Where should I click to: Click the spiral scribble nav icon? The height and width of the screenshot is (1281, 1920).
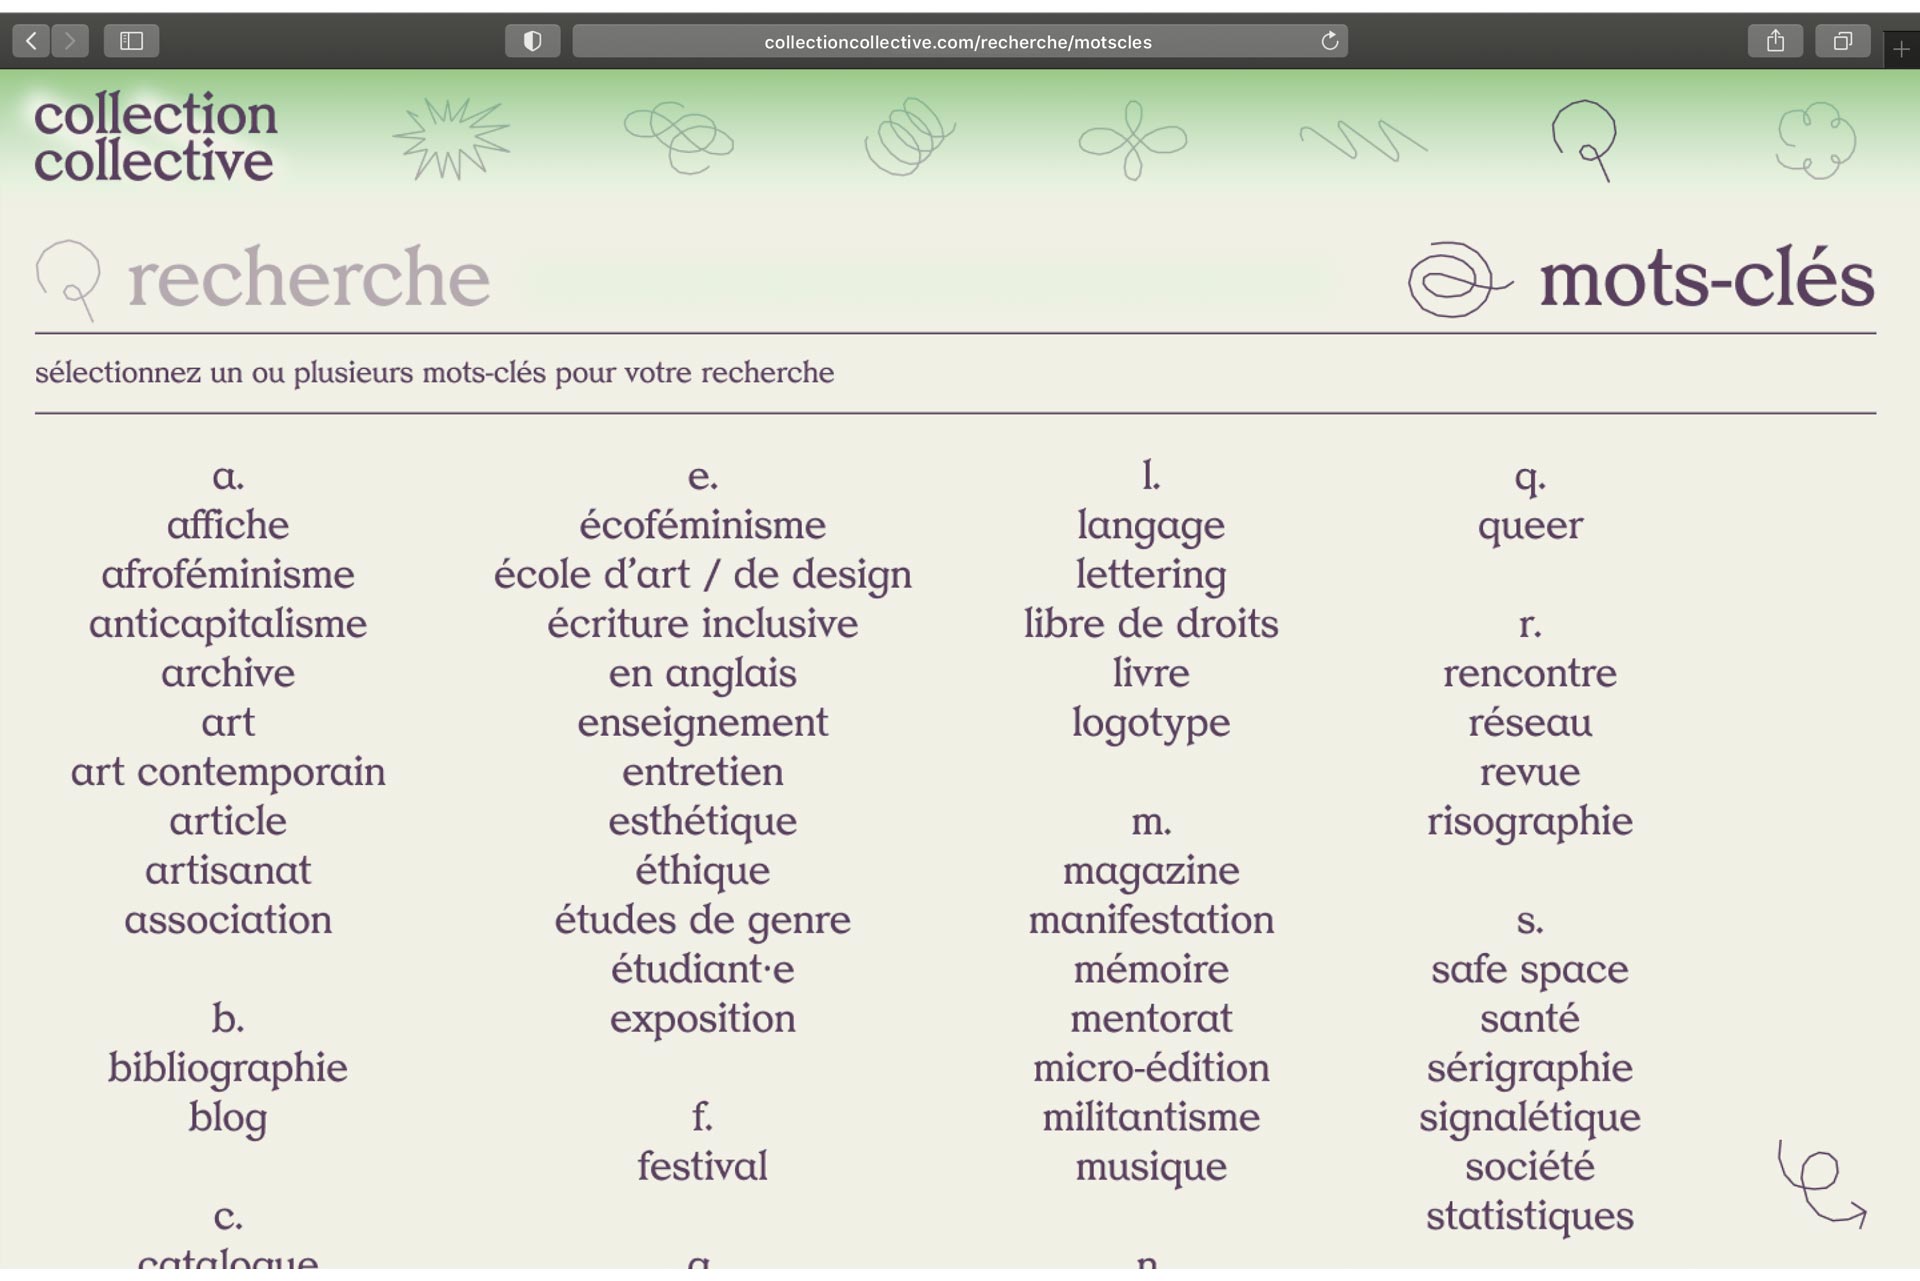[x=909, y=137]
